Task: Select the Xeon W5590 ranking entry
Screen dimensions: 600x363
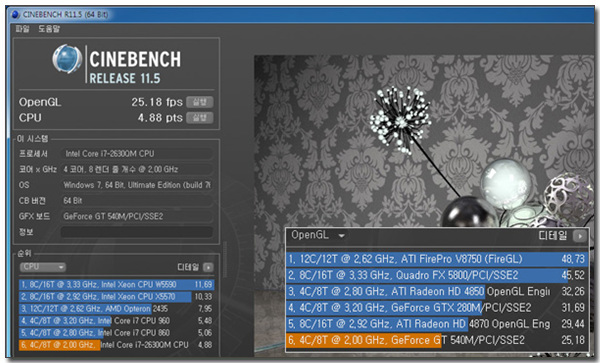Action: (116, 285)
